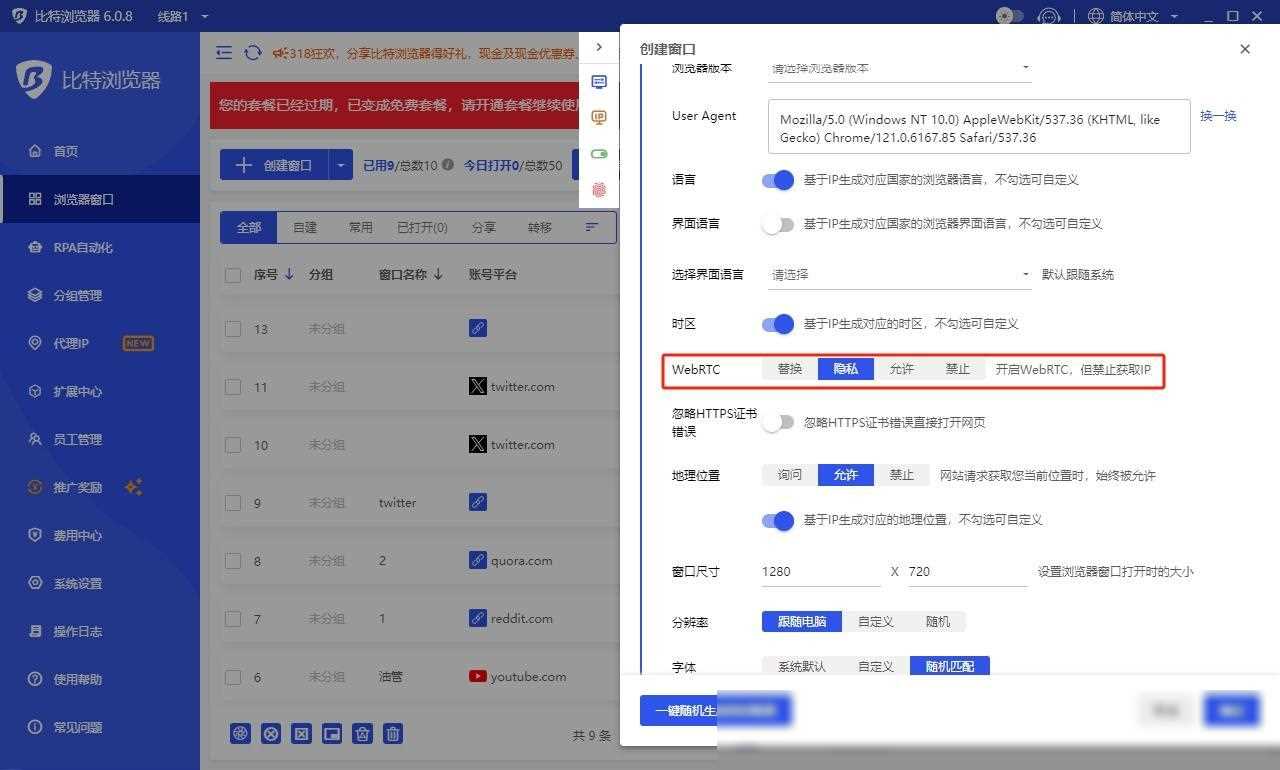
Task: Click the boxed X icon in bottom toolbar
Action: pos(301,734)
